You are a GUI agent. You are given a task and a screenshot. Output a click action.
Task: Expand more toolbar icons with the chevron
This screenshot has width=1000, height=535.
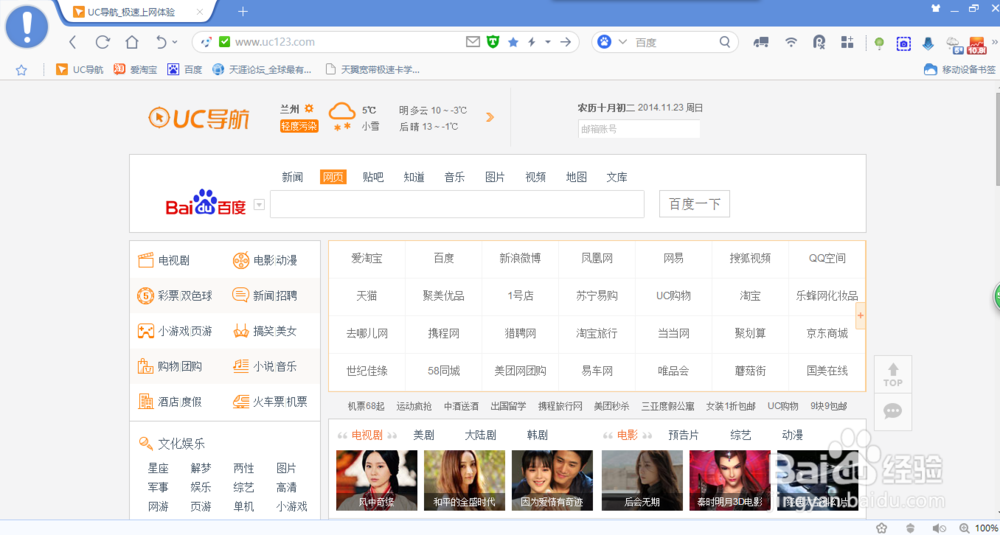pos(994,42)
